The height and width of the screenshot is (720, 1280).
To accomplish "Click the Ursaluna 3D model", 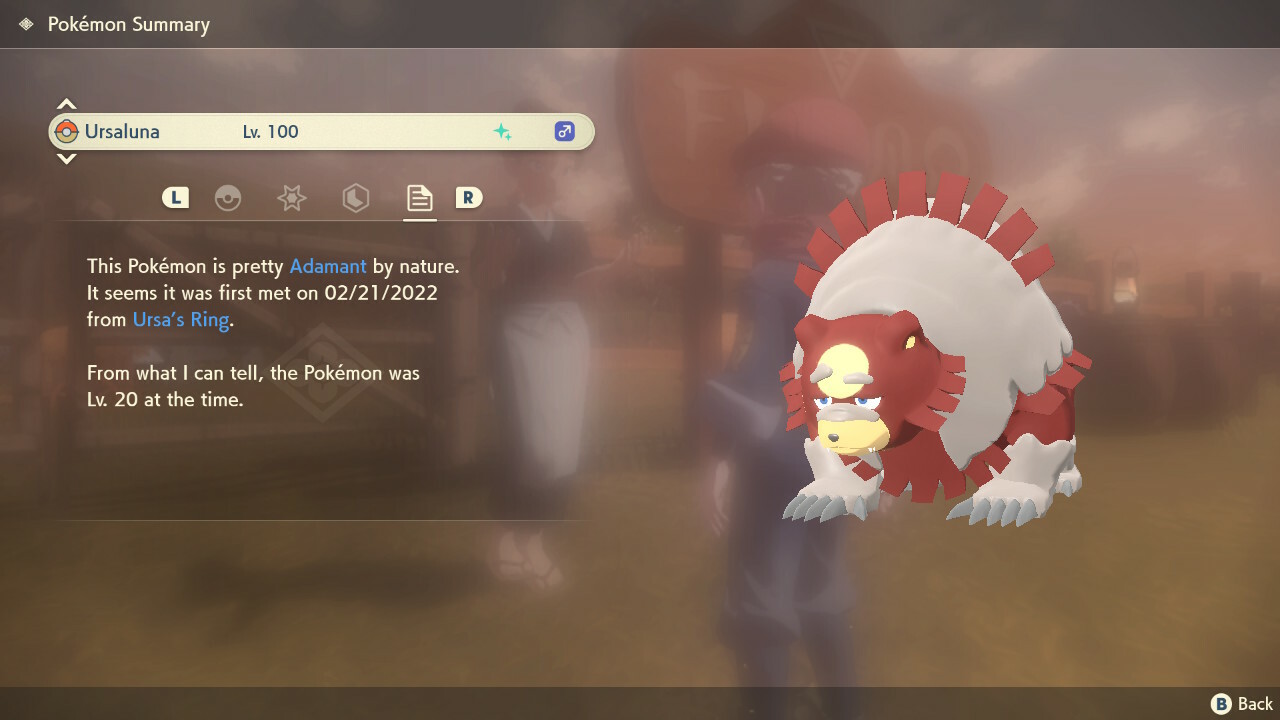I will coord(935,350).
